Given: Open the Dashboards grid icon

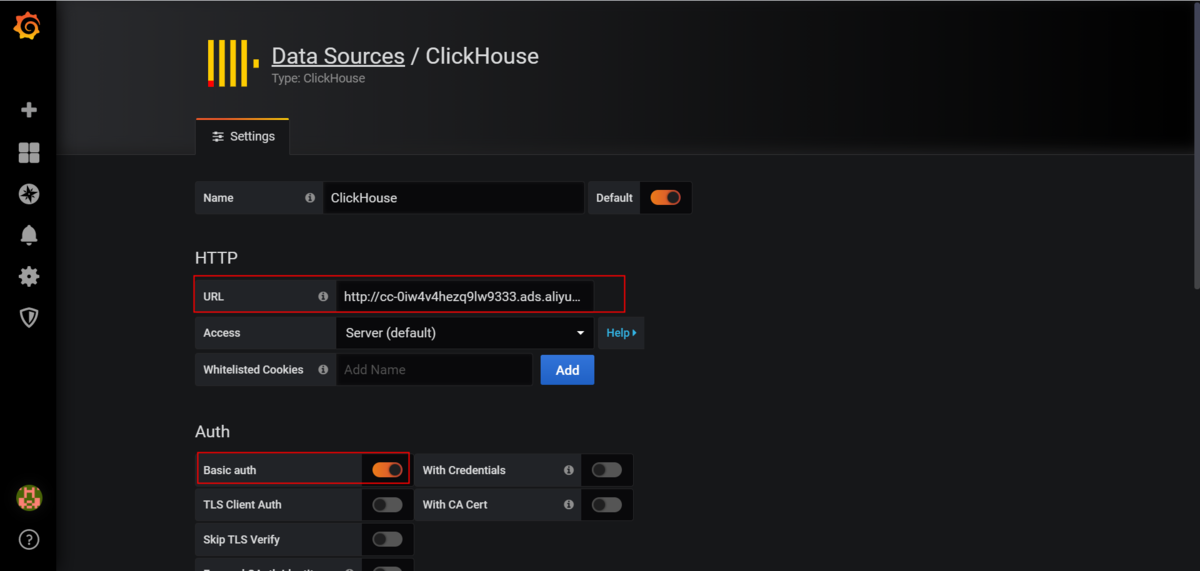Looking at the screenshot, I should pyautogui.click(x=29, y=152).
